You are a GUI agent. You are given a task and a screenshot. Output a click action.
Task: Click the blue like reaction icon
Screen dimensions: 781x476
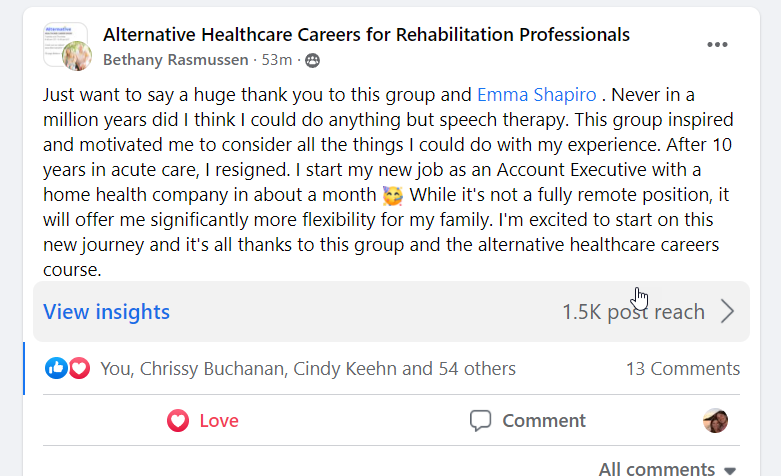coord(56,368)
